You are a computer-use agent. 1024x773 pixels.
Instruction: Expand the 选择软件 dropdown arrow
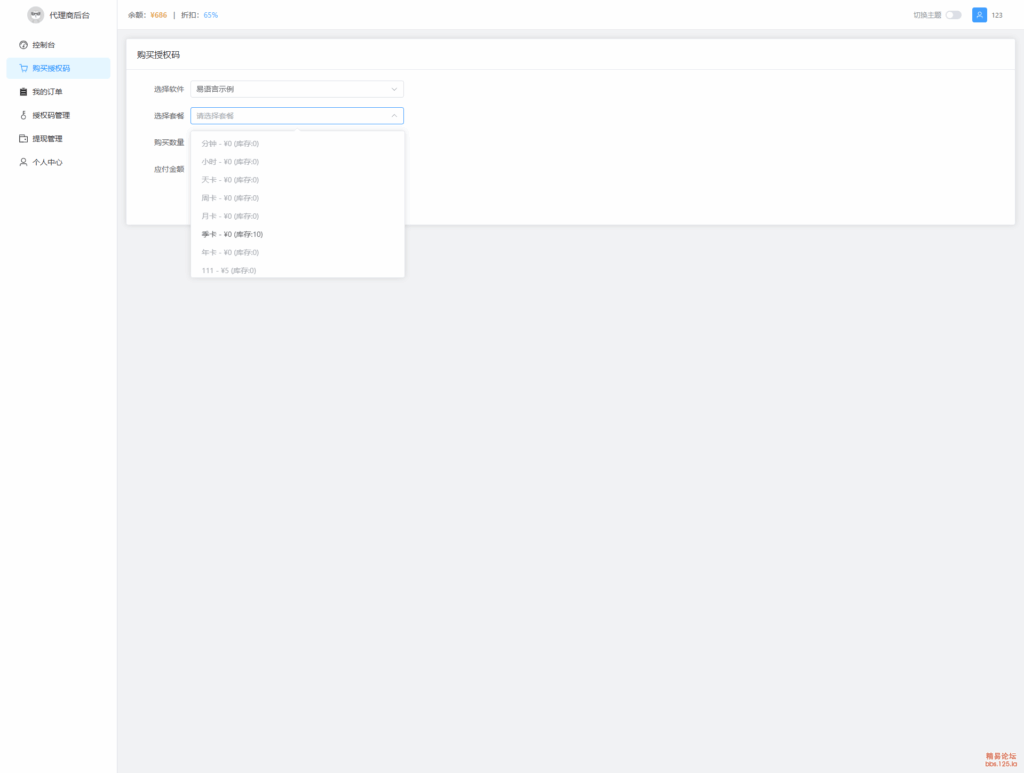[x=394, y=89]
